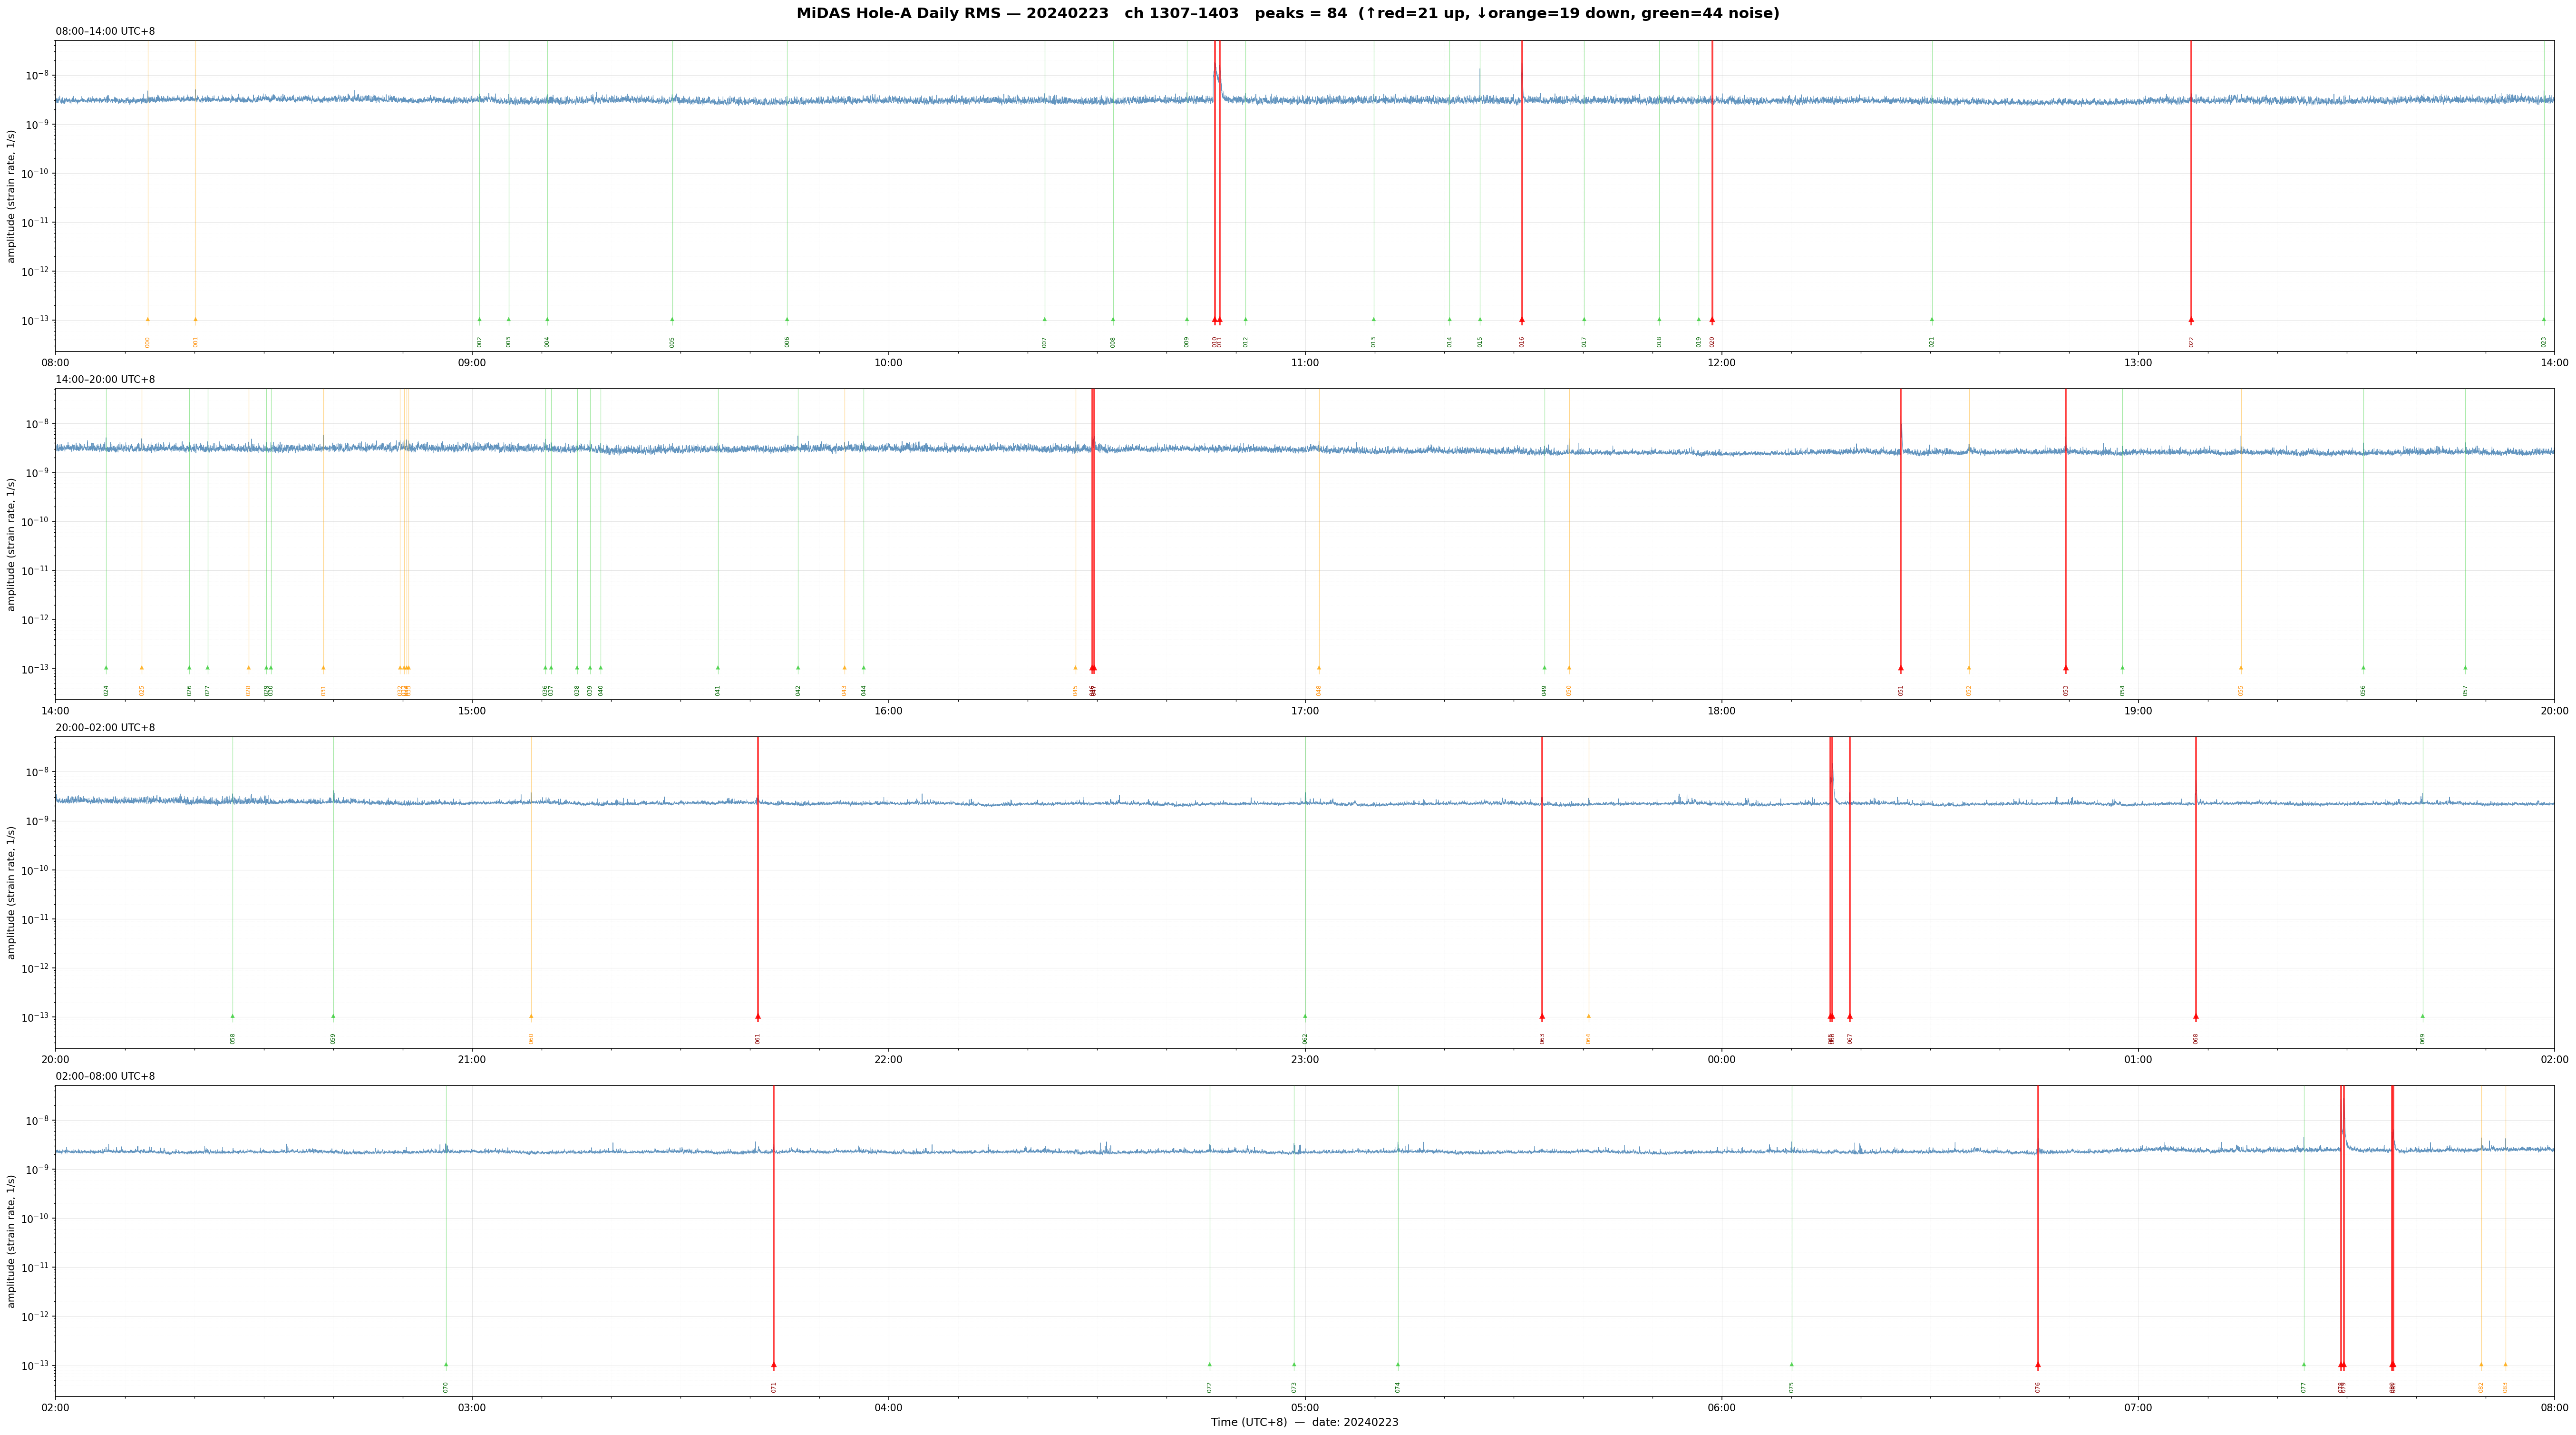Click red up-peak marker 061
This screenshot has width=2576, height=1435.
758,1017
